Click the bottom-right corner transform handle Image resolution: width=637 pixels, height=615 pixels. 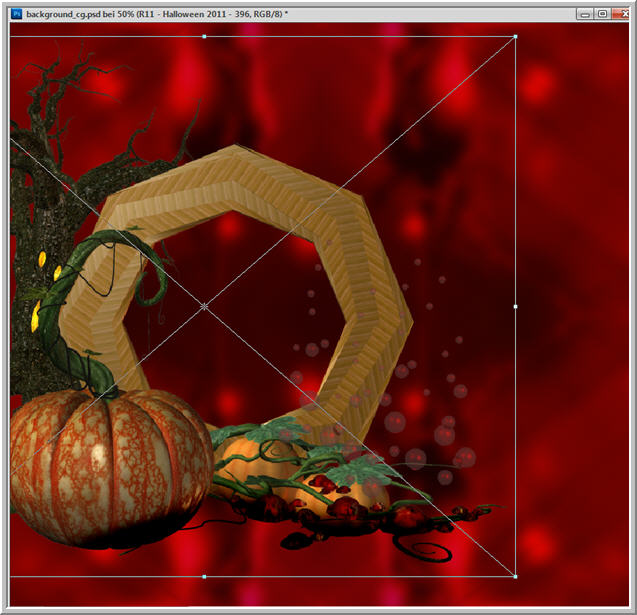pos(516,576)
